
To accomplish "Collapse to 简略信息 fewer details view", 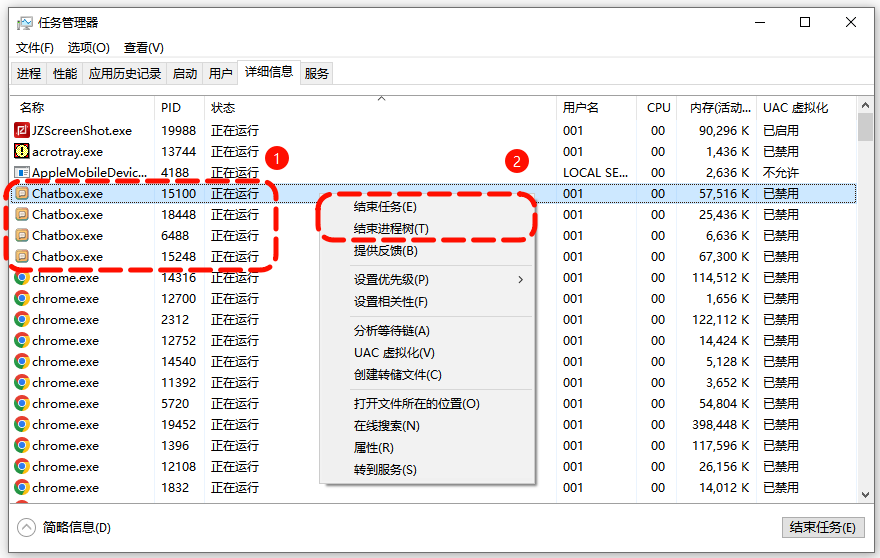I will pos(63,528).
